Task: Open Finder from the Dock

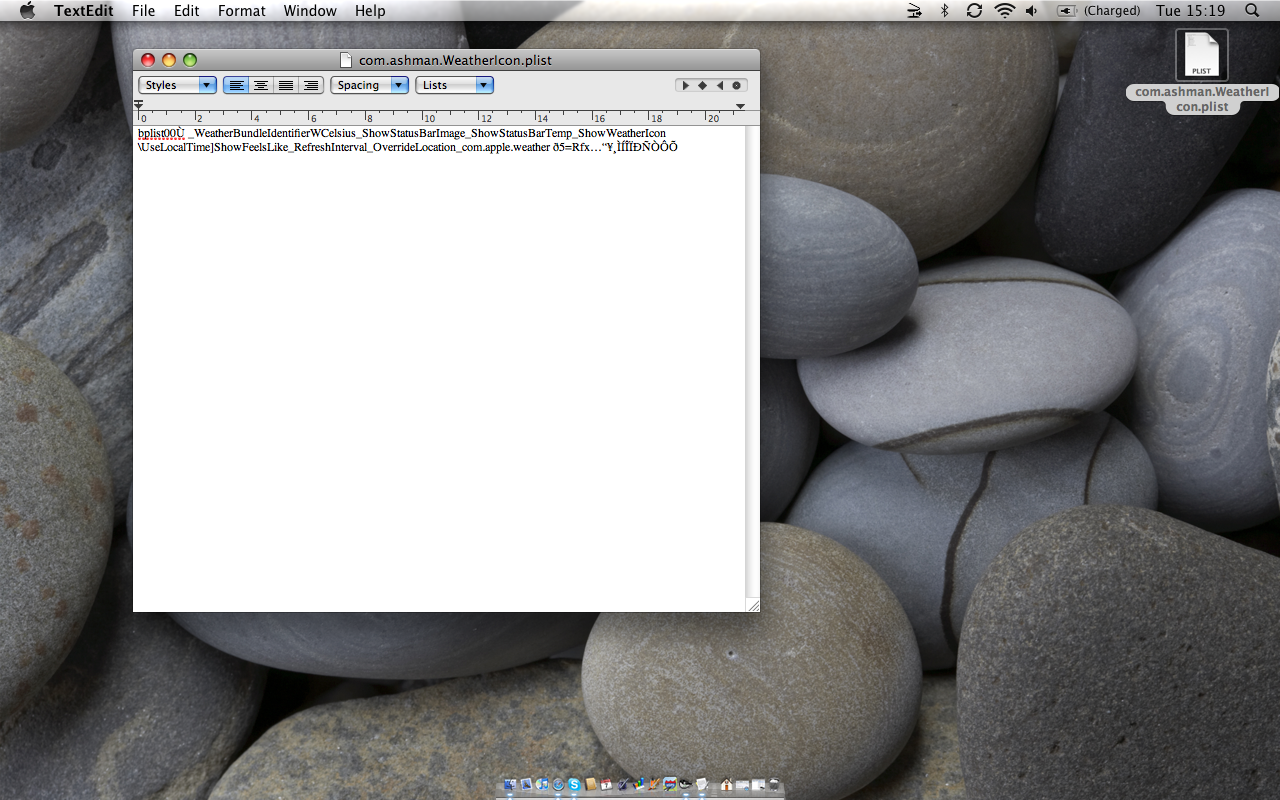Action: click(x=510, y=785)
